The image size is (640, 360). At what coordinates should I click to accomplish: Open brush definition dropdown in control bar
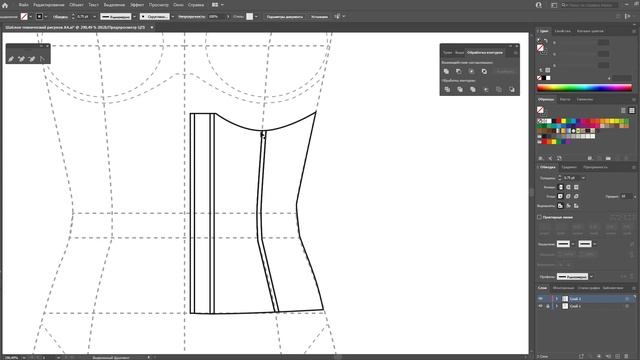(x=173, y=17)
